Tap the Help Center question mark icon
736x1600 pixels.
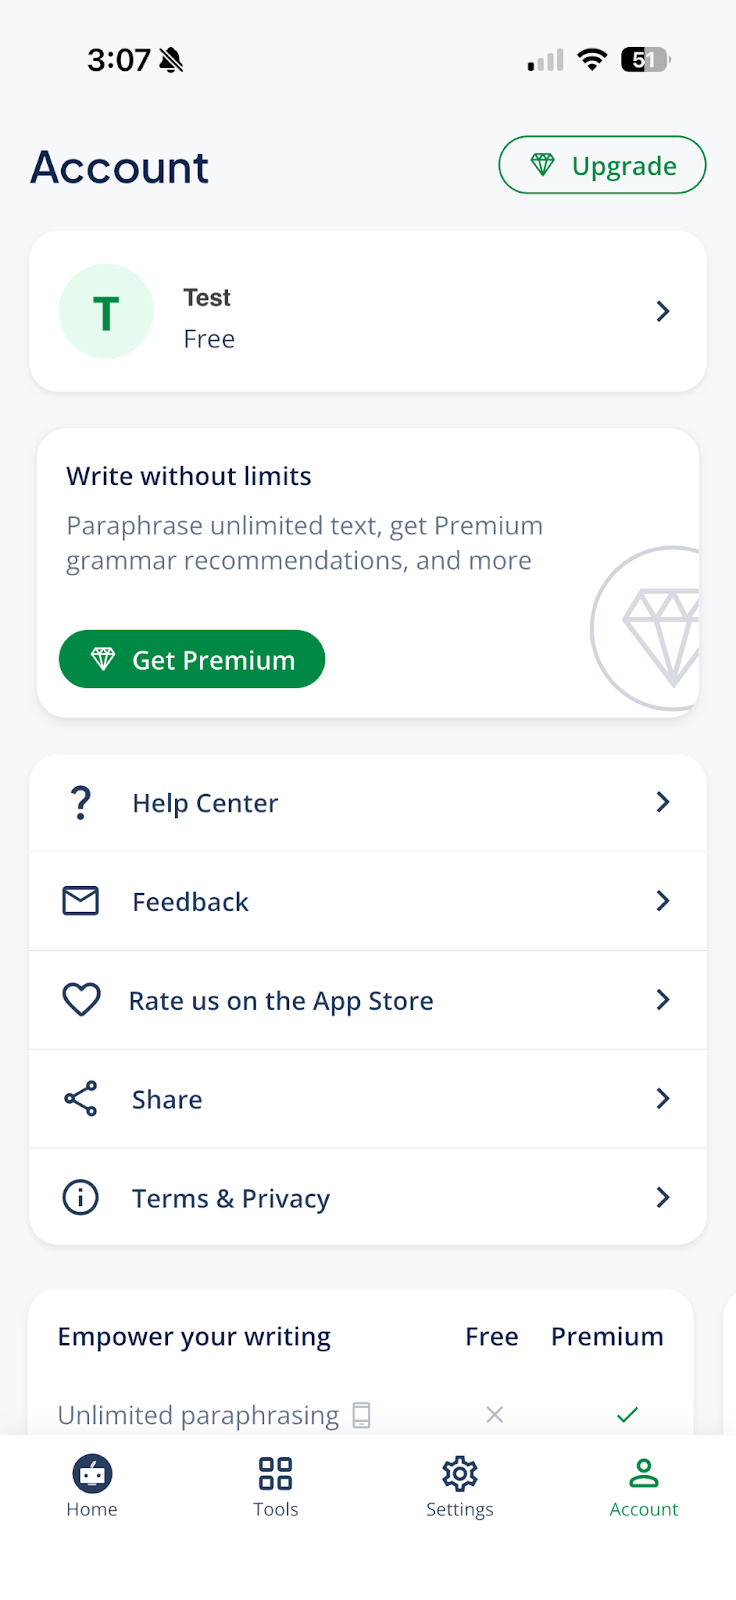81,803
